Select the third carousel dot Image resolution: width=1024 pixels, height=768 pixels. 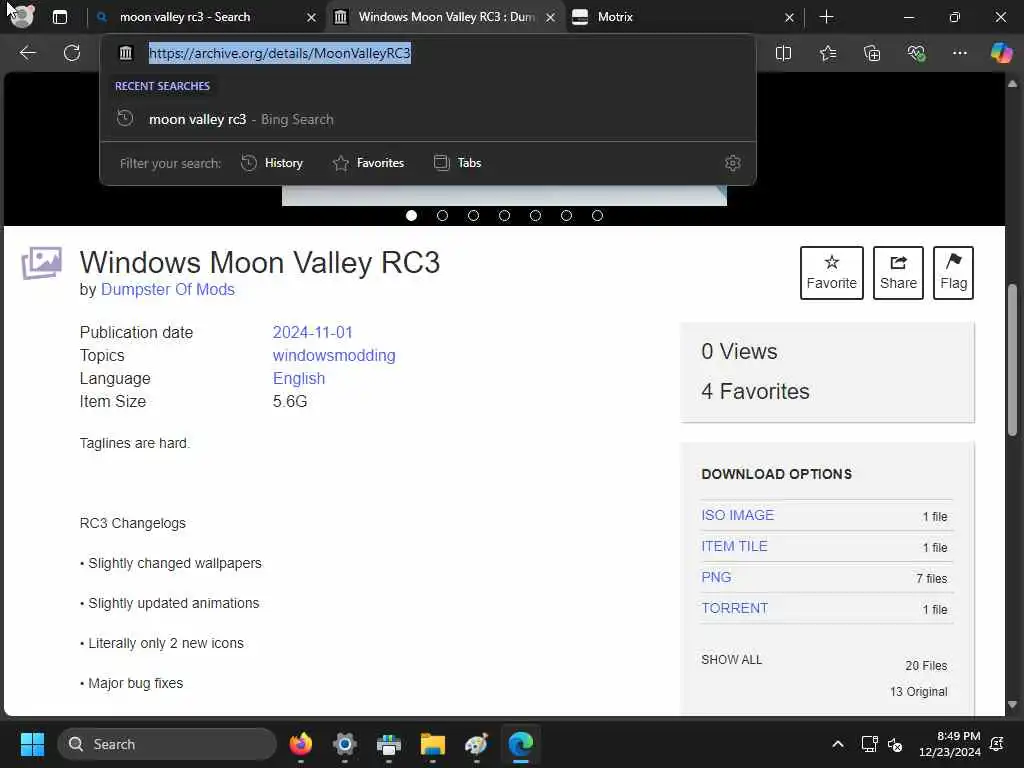pos(473,216)
